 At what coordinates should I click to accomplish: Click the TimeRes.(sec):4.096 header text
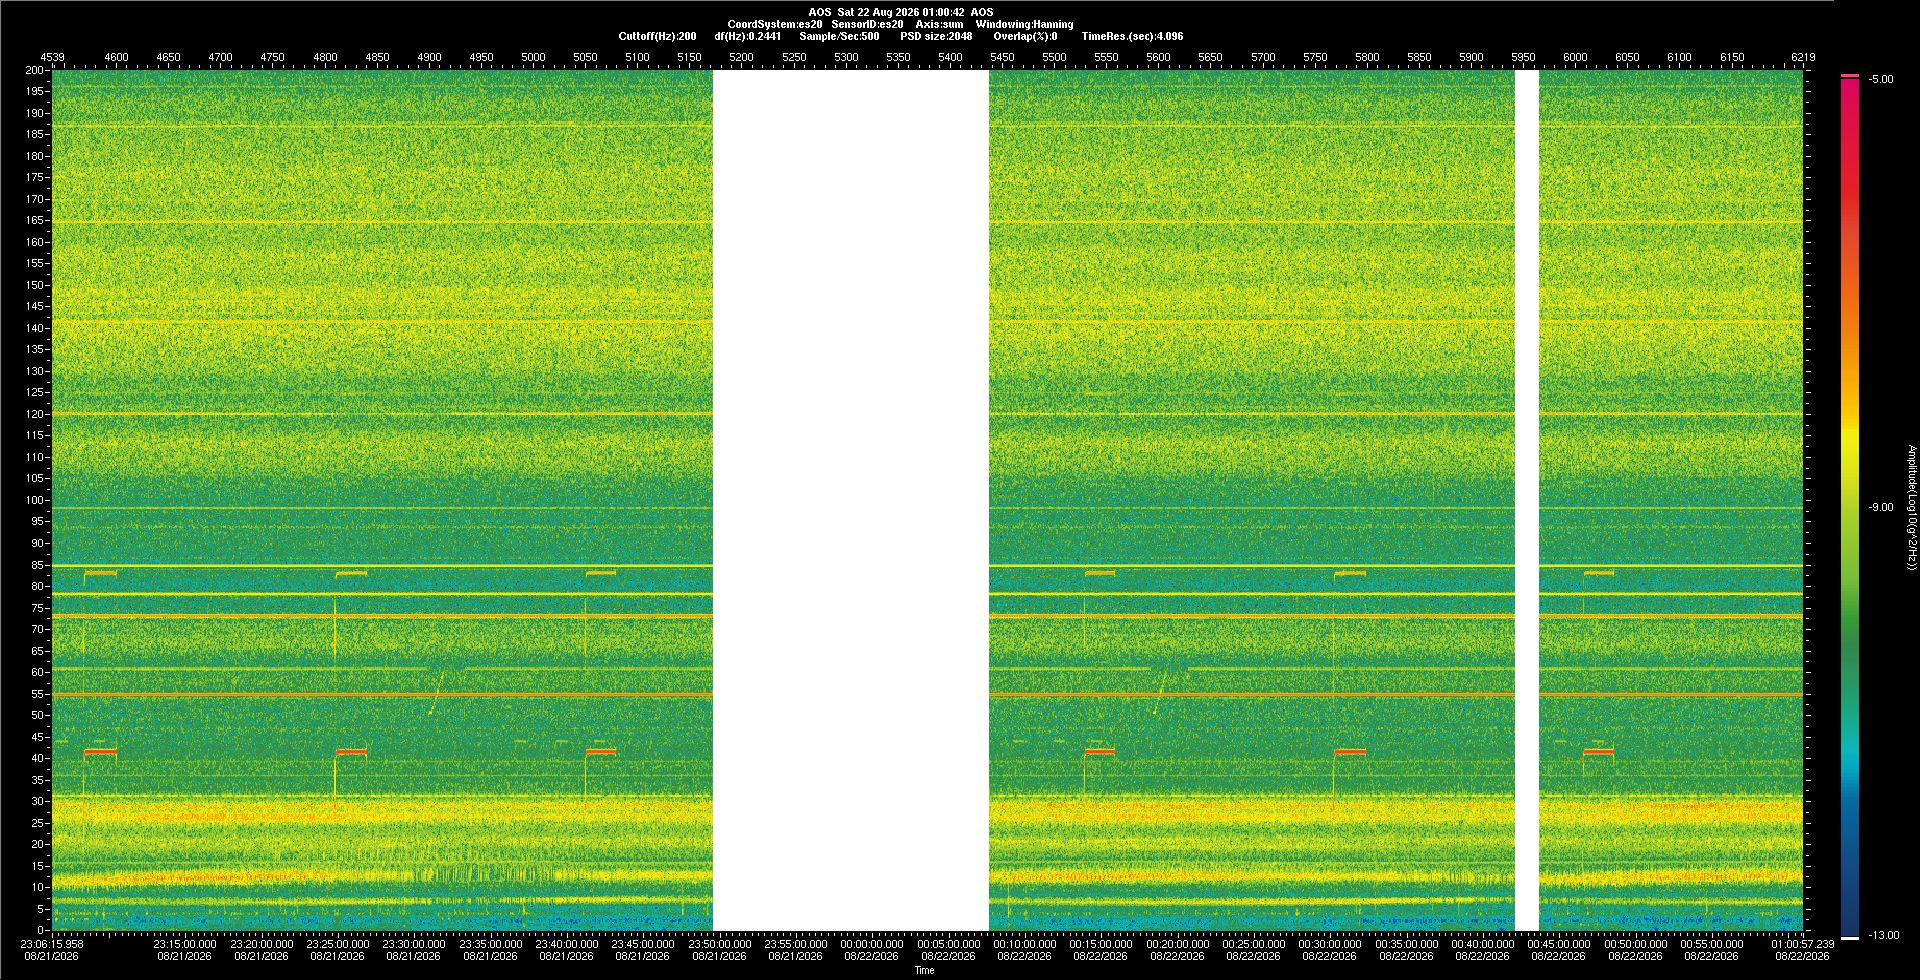[1132, 36]
